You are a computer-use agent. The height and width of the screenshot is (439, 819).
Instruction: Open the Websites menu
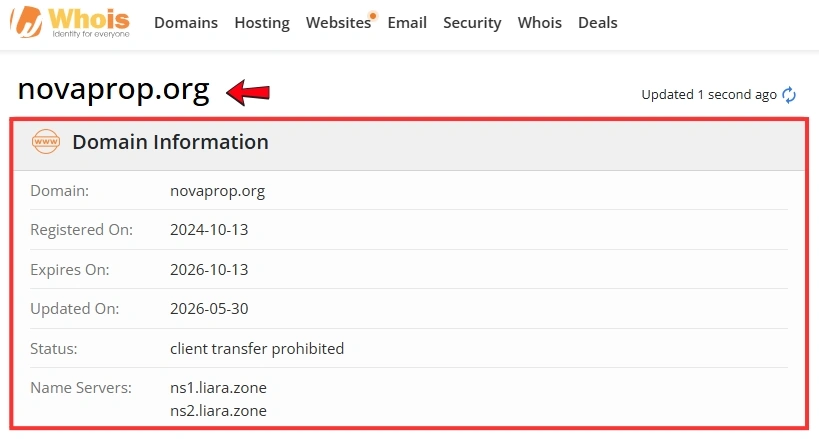coord(338,22)
